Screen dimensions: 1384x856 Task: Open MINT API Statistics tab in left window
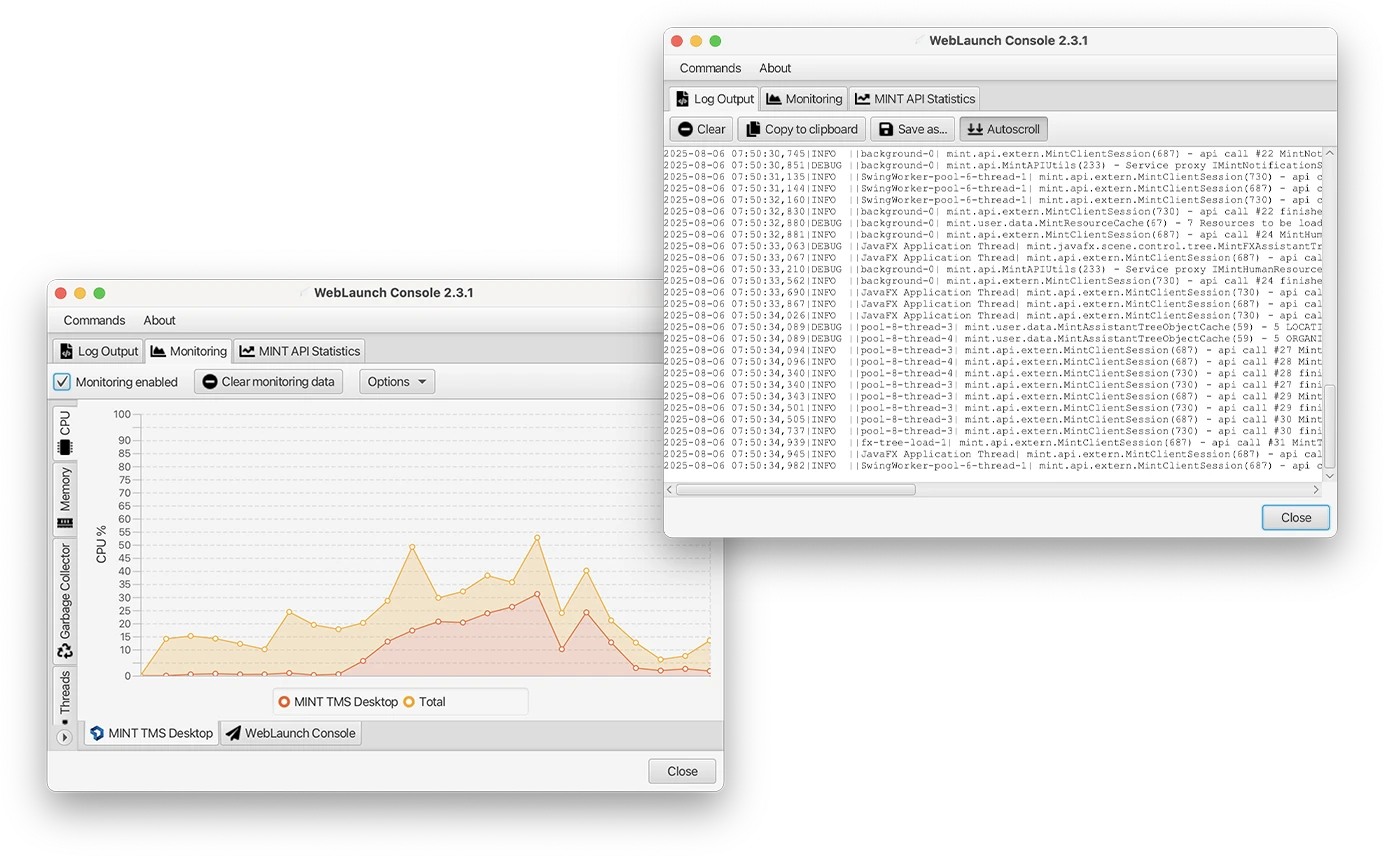click(299, 351)
